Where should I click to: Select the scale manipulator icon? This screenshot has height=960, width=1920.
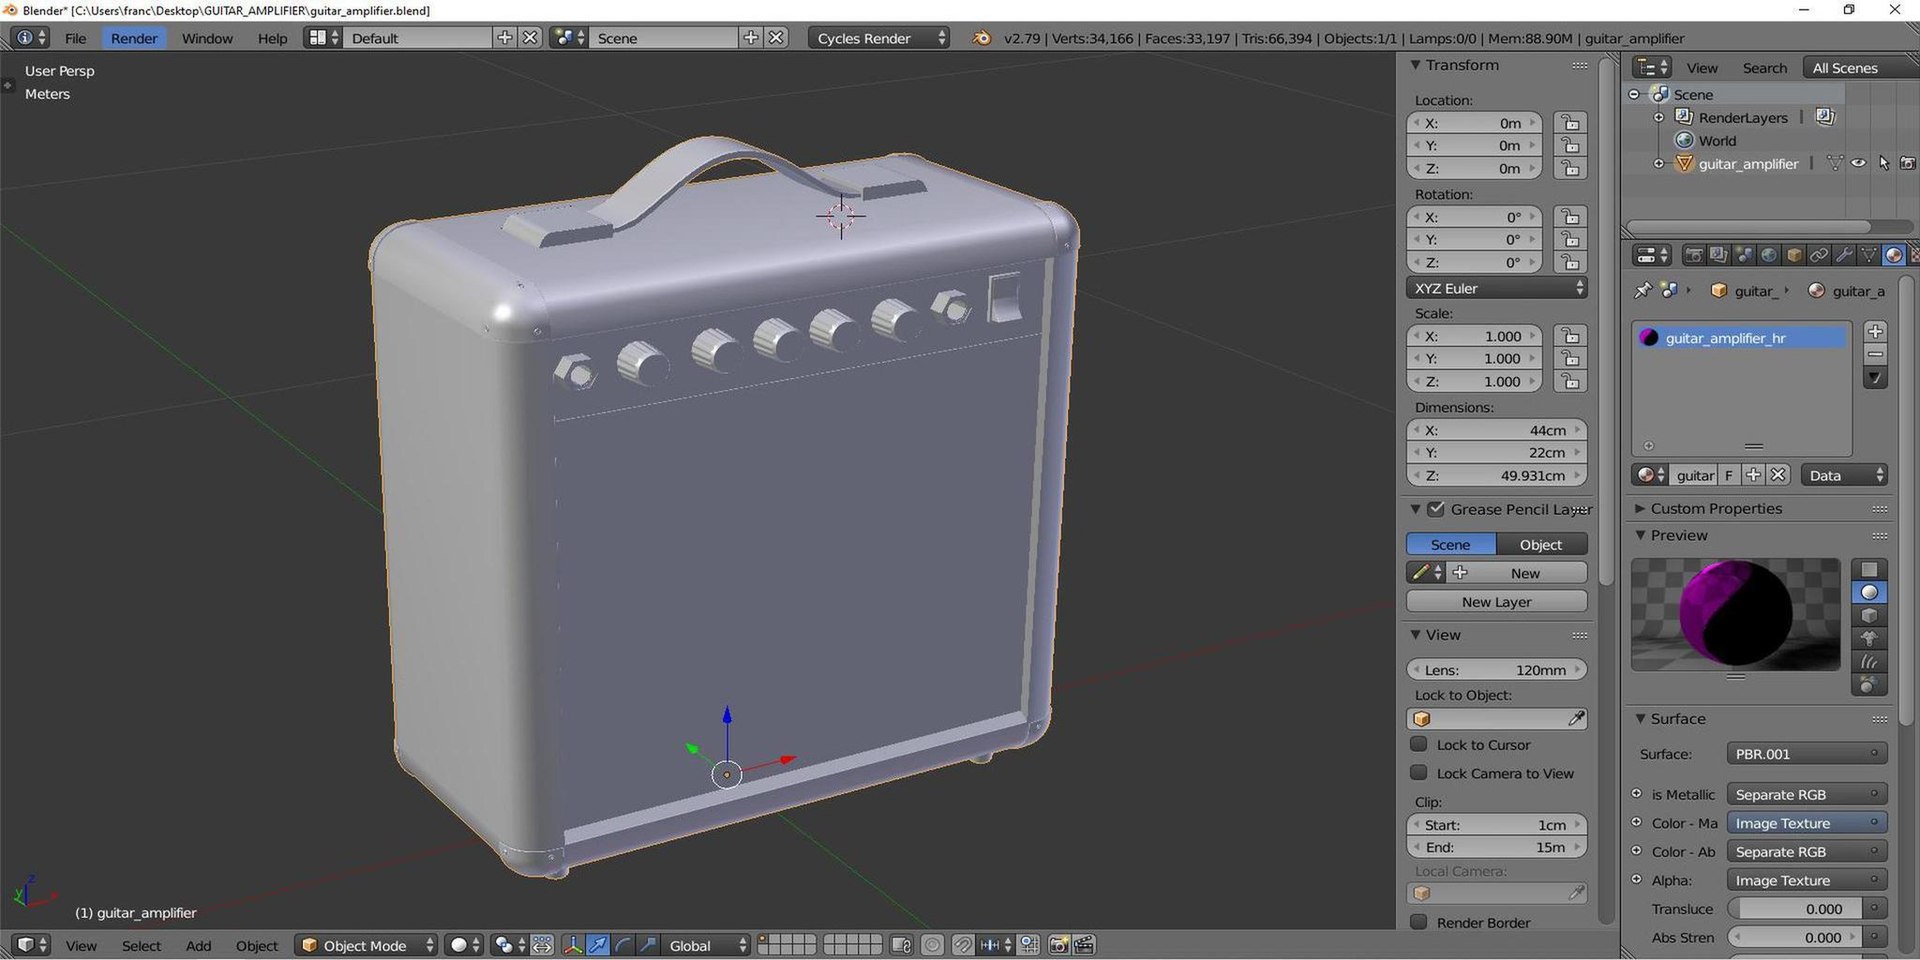click(648, 945)
